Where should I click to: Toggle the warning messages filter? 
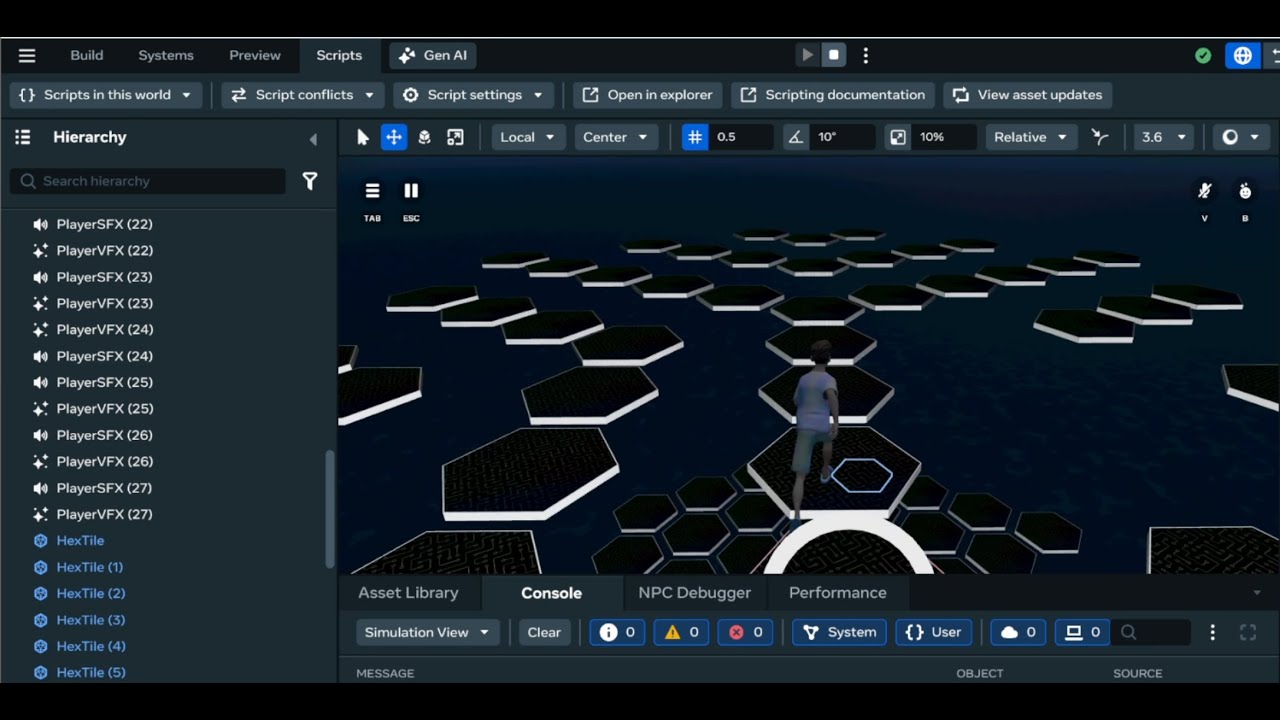(681, 632)
